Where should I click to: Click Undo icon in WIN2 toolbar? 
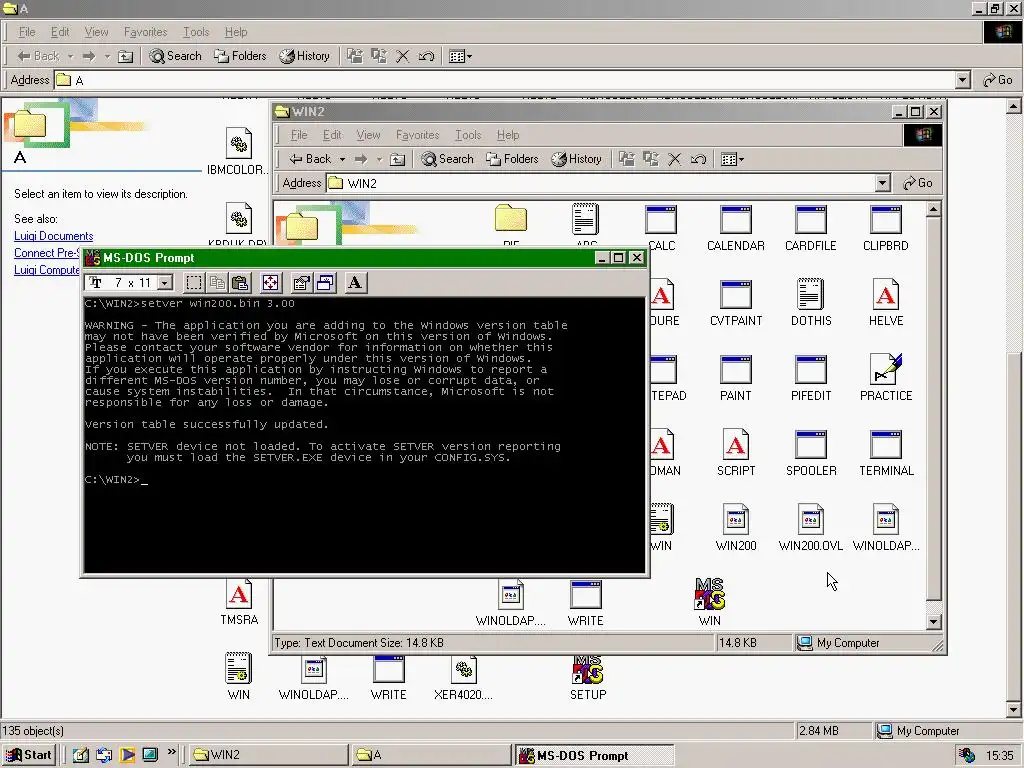pos(699,159)
